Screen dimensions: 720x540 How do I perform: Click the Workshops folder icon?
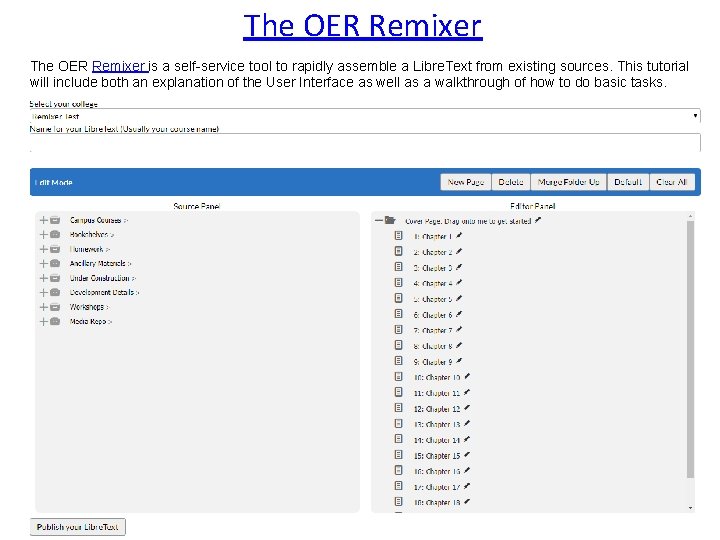[55, 307]
